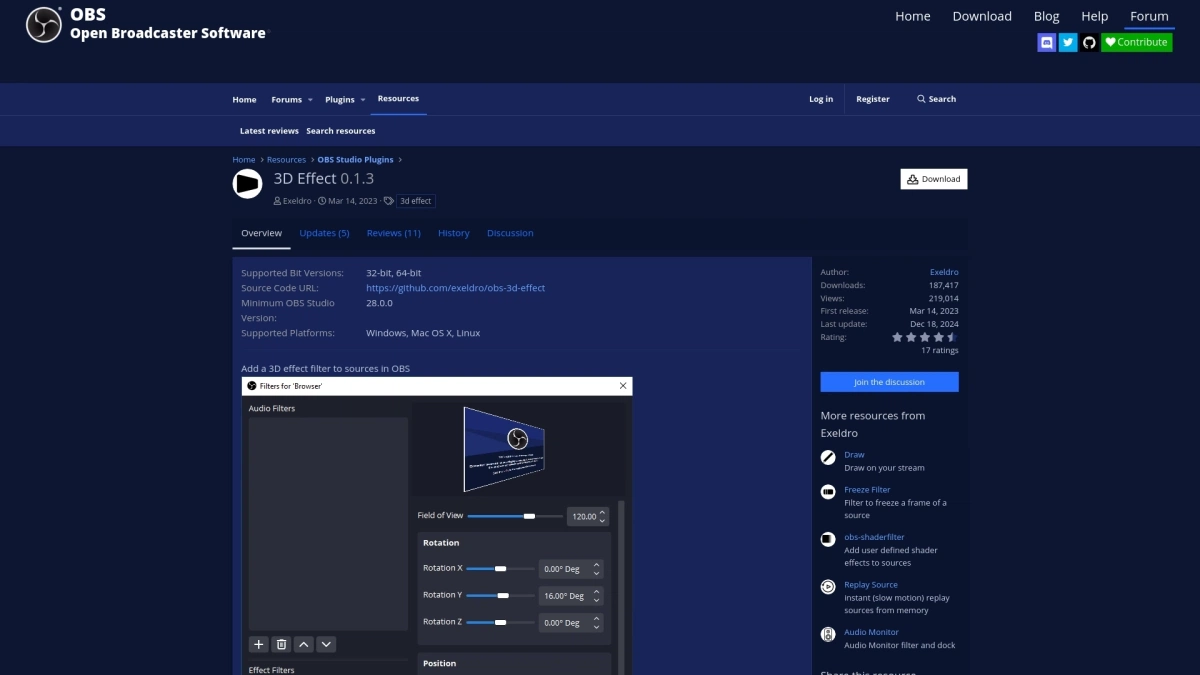Screen dimensions: 1200x675
Task: Move the filter down with the down arrow icon
Action: tap(326, 644)
